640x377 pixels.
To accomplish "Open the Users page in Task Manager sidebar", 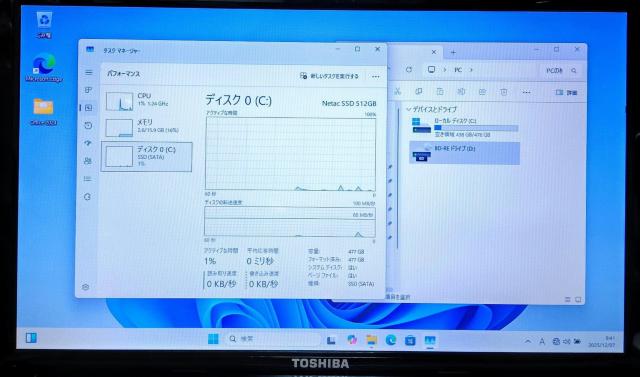I will [x=88, y=161].
